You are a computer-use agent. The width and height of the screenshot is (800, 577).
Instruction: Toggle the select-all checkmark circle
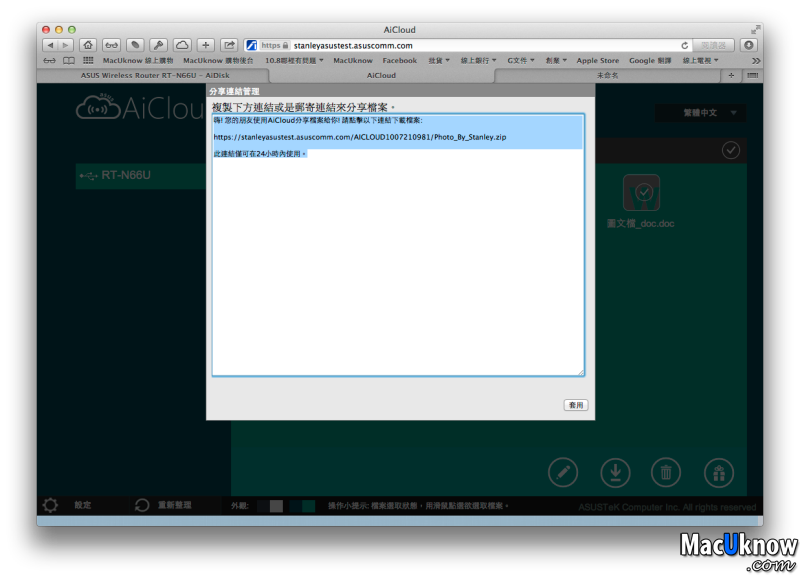tap(731, 150)
